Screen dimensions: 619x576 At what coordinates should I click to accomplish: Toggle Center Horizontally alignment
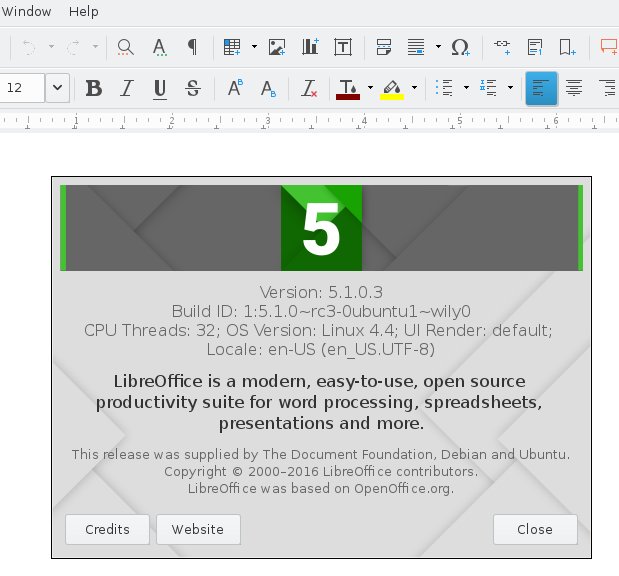[x=574, y=88]
